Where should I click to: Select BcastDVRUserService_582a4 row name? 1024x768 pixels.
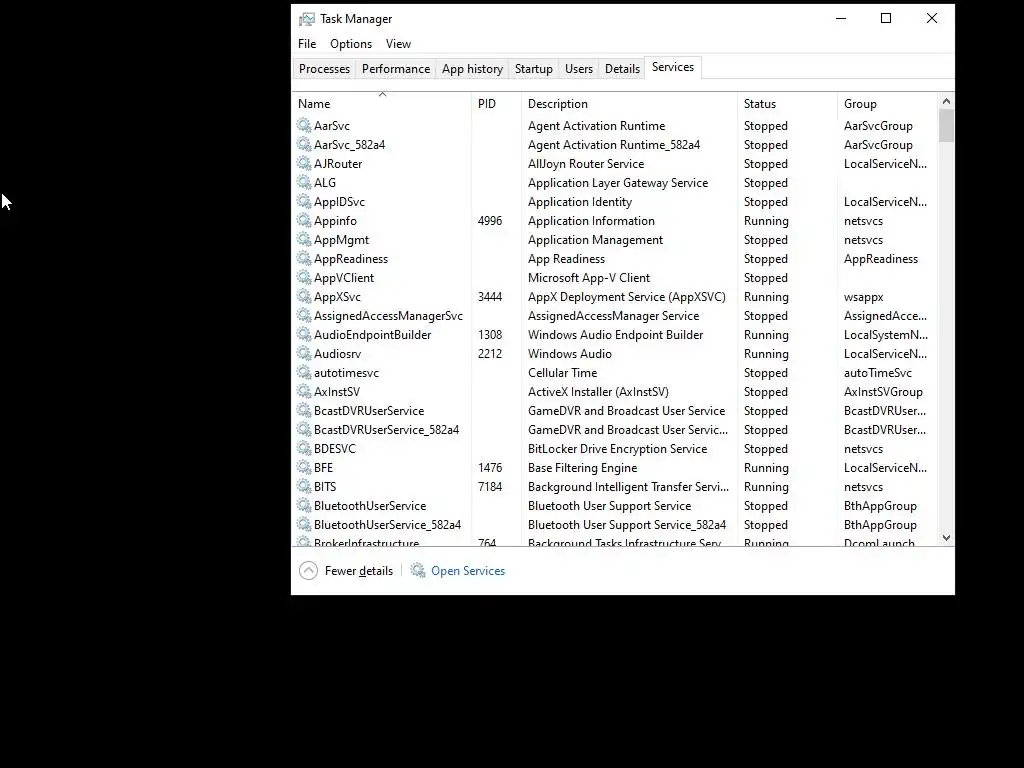click(387, 430)
